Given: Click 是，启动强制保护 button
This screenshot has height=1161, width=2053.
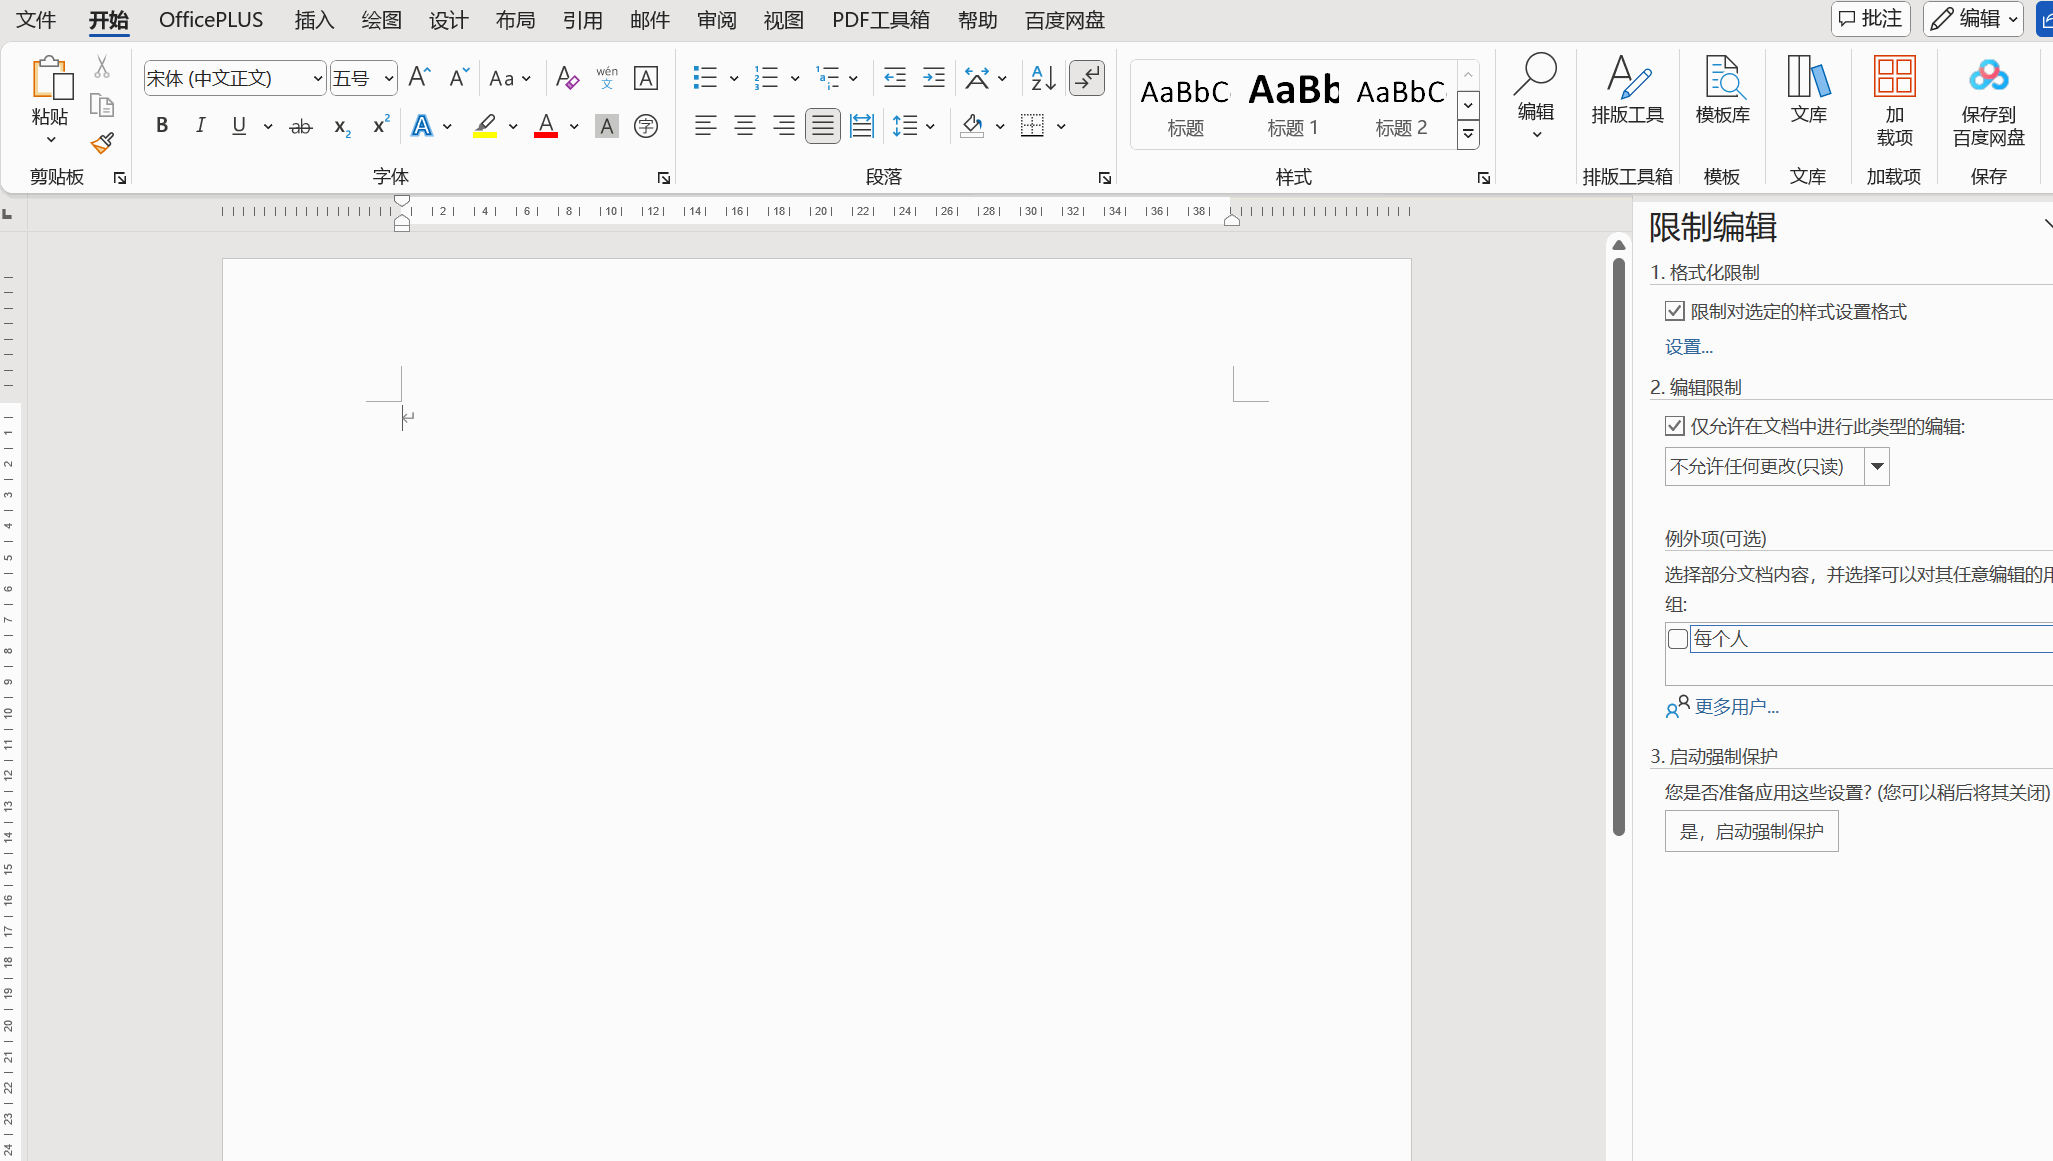Looking at the screenshot, I should click(1751, 832).
